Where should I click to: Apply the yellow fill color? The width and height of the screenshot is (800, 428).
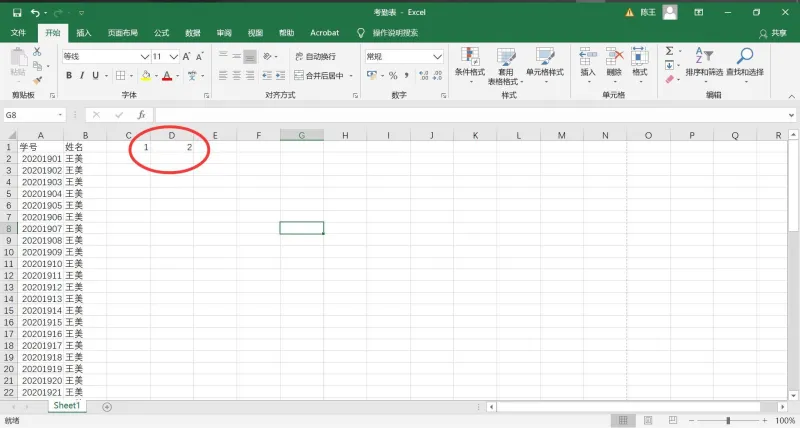point(146,75)
